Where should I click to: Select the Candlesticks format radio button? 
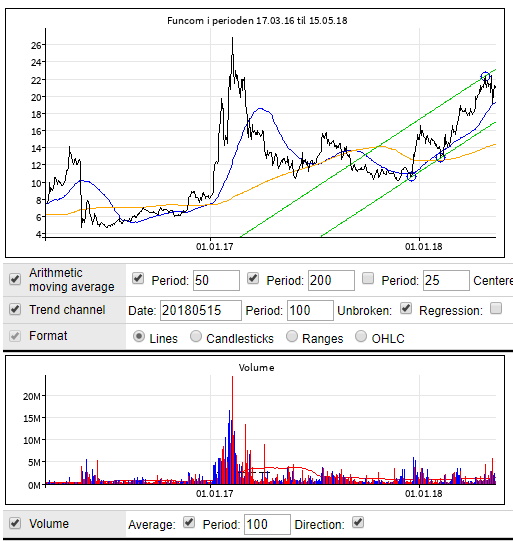click(x=196, y=336)
